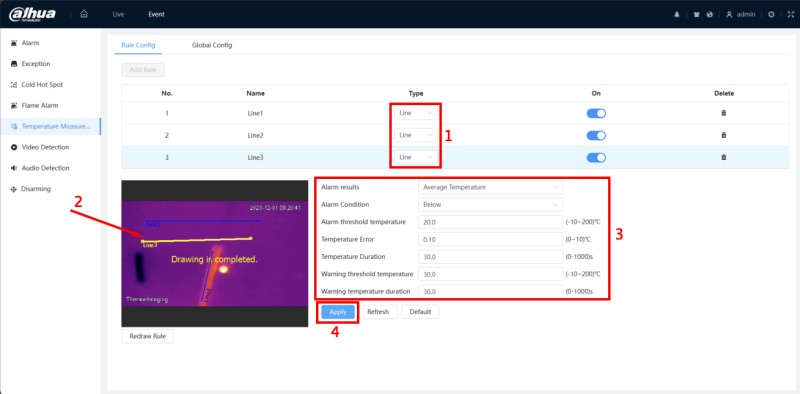Viewport: 800px width, 394px height.
Task: Open the Type dropdown for Line3
Action: (416, 158)
